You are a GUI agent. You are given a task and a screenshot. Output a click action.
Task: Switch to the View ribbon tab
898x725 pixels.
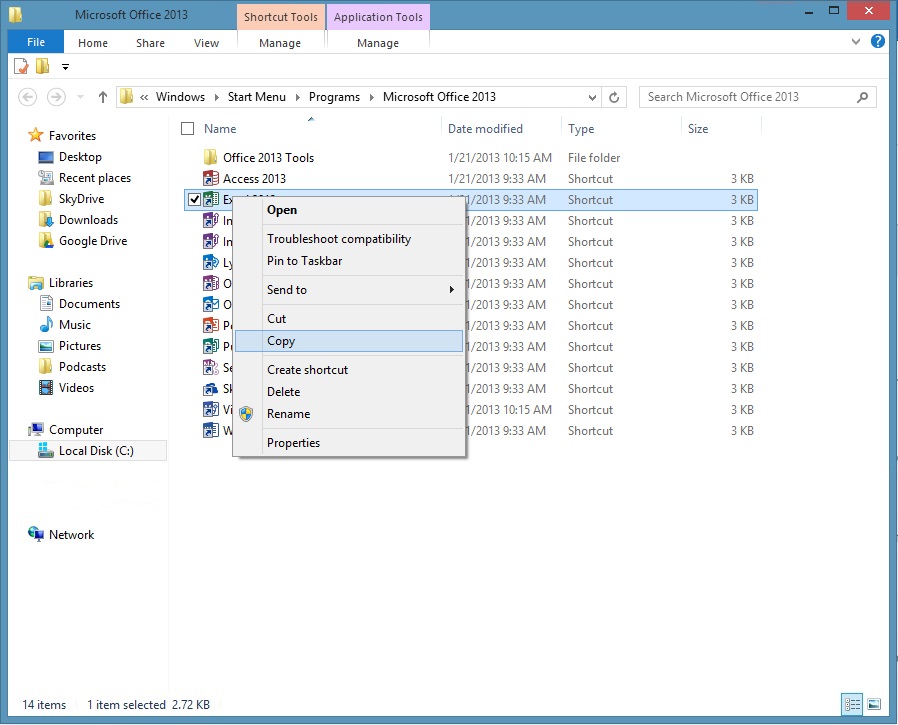[x=206, y=43]
